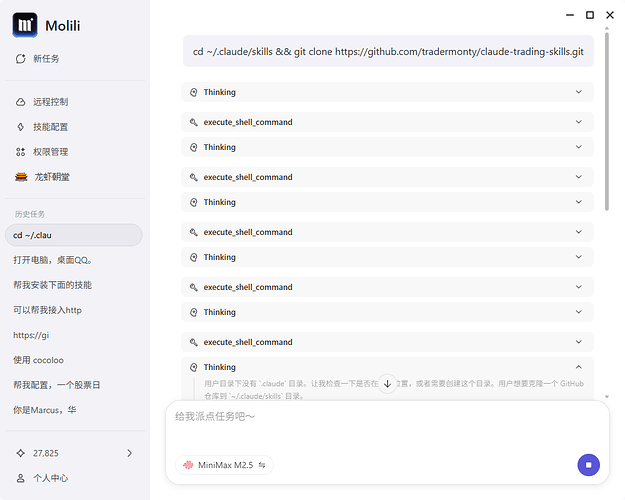Click the first execute_shell_command tool icon
The width and height of the screenshot is (625, 500).
(194, 122)
